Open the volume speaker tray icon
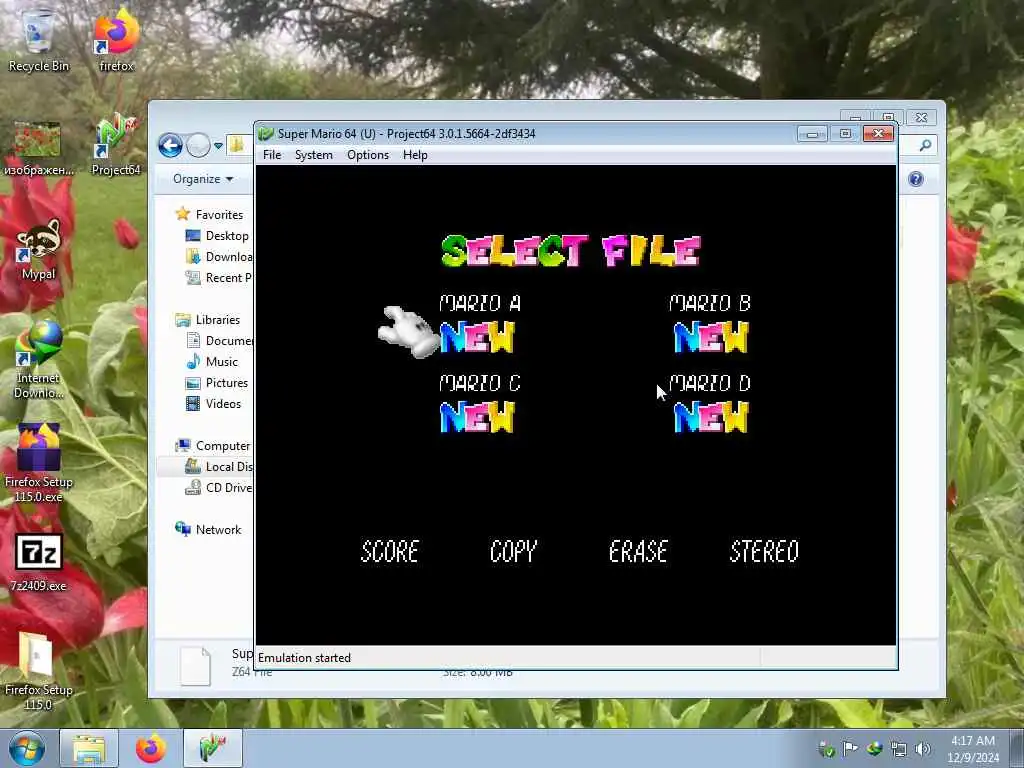1024x768 pixels. tap(923, 749)
